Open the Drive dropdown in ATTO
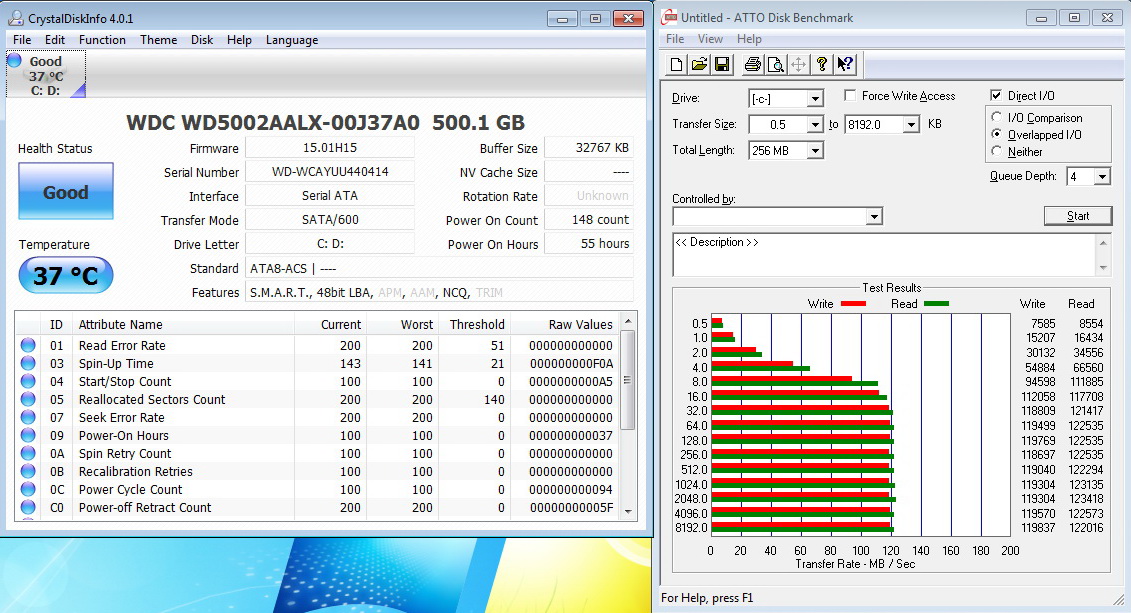The height and width of the screenshot is (613, 1131). pos(815,98)
